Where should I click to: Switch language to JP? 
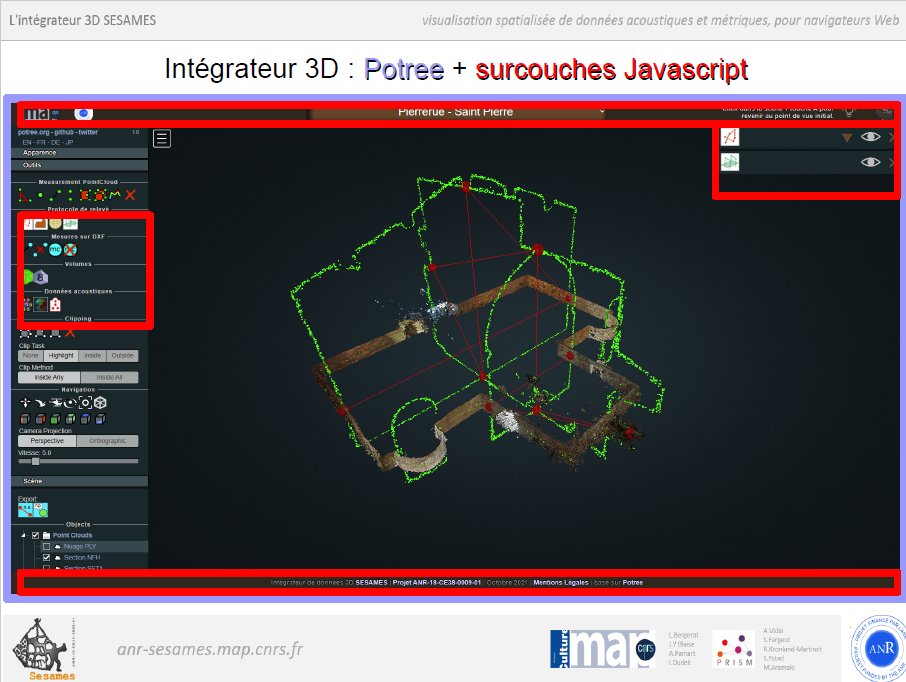(69, 142)
